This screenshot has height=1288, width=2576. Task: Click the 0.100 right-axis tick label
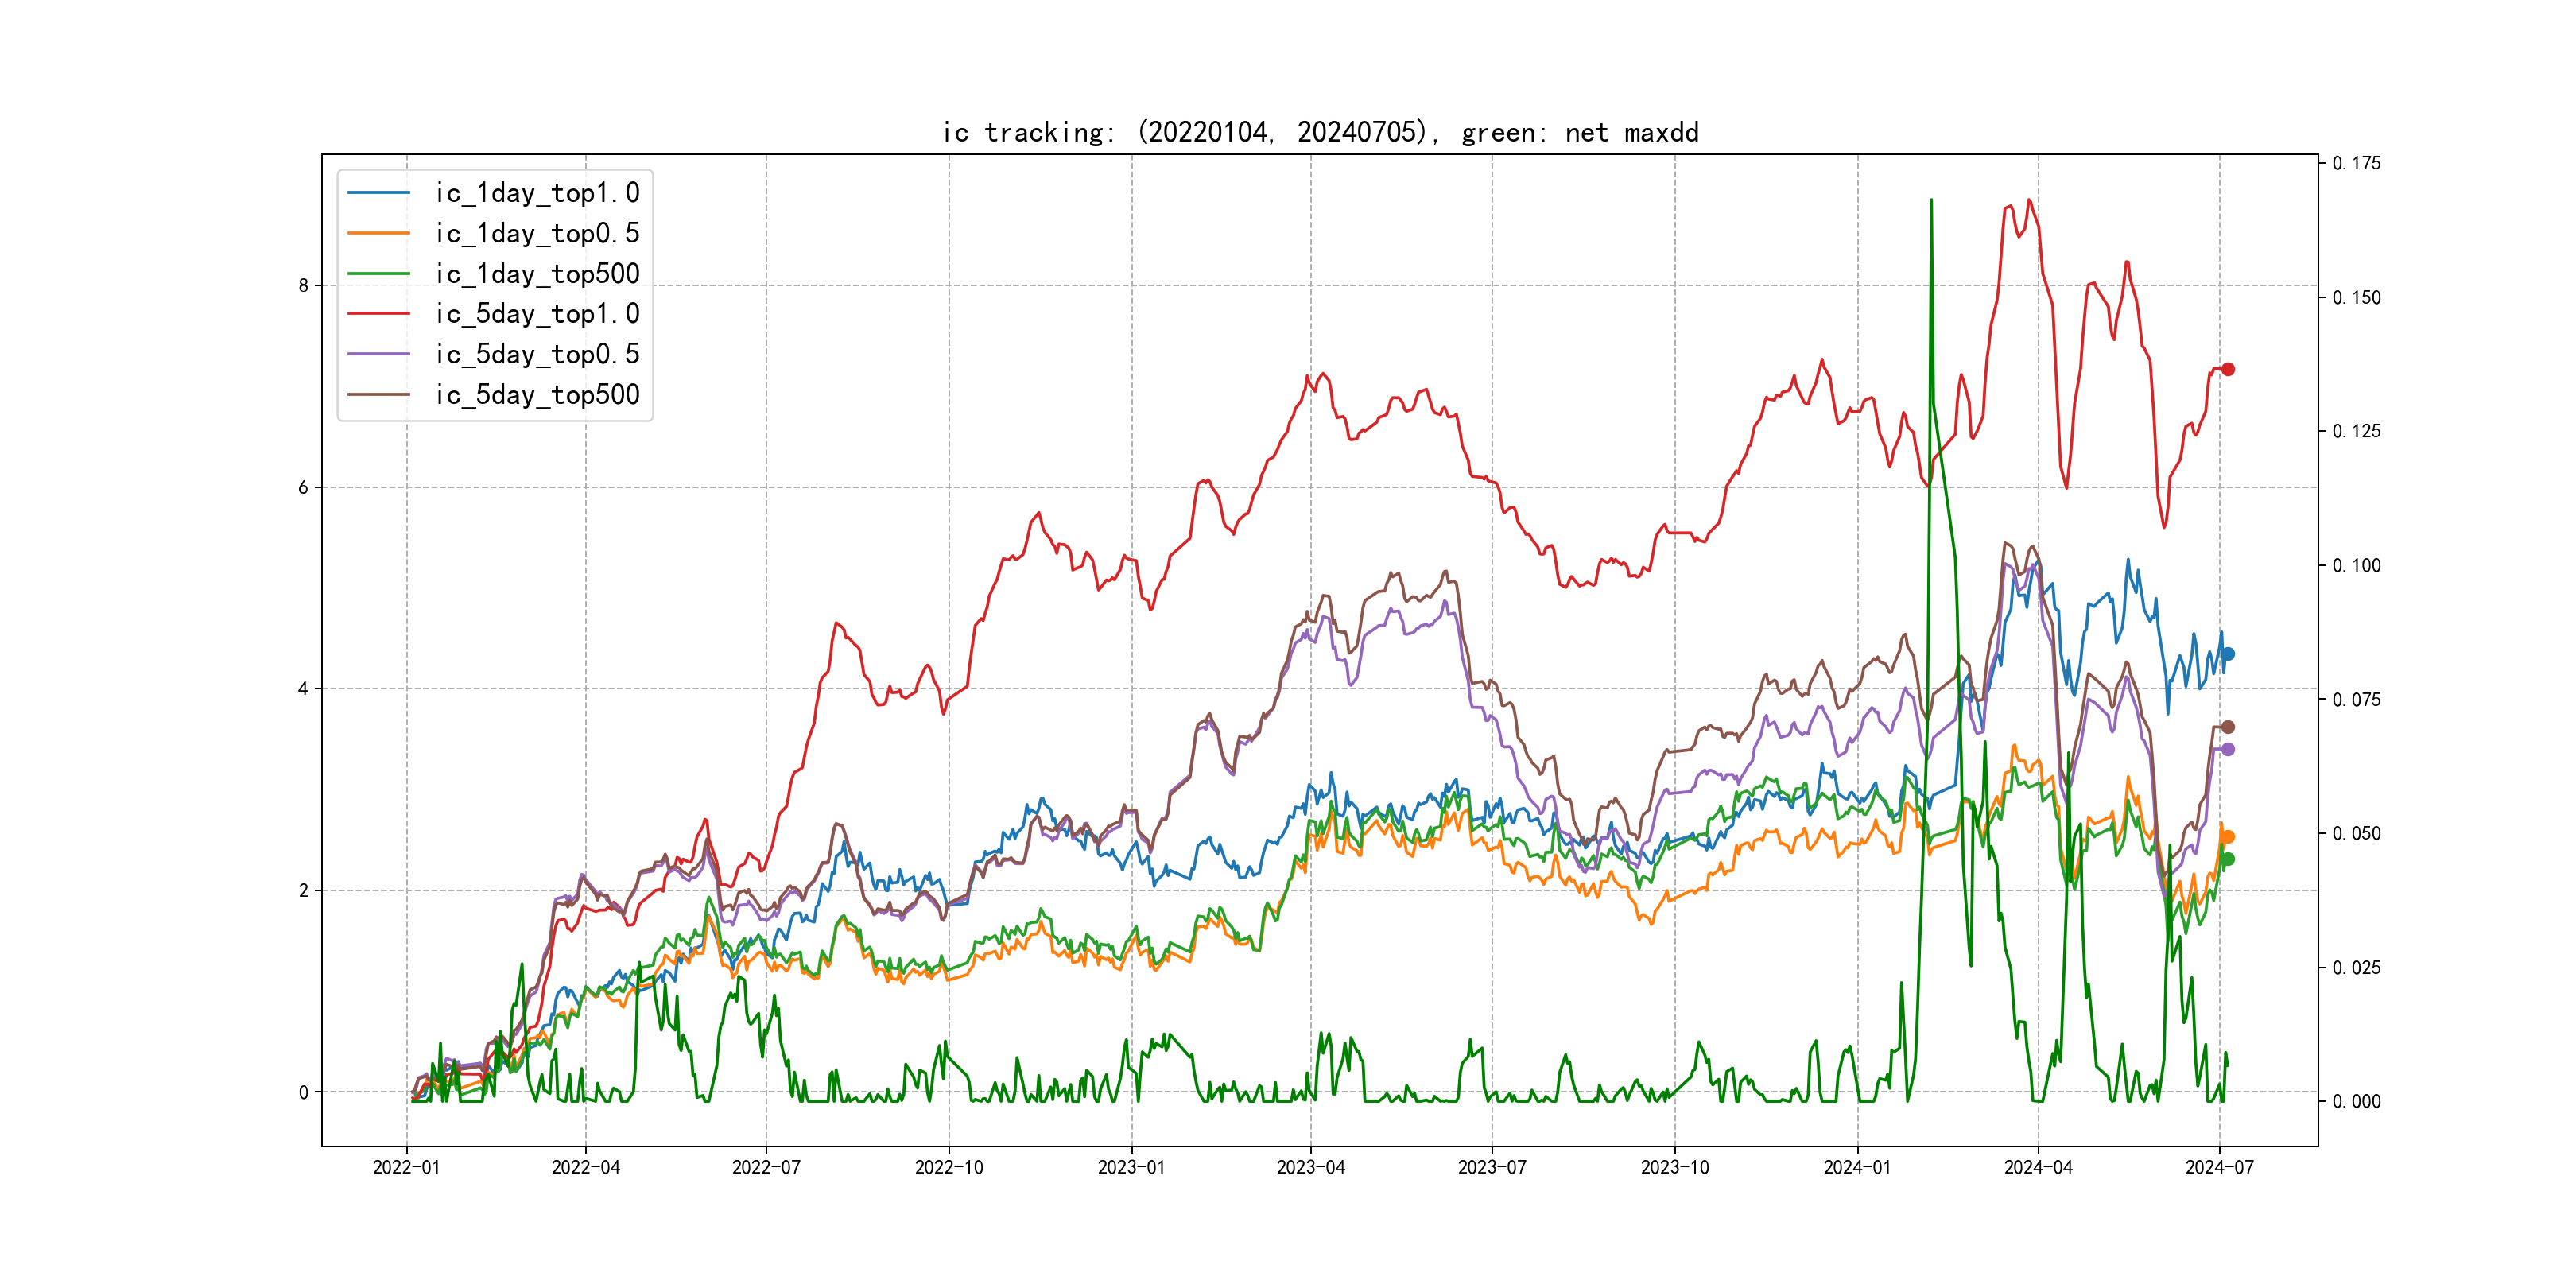click(2356, 566)
